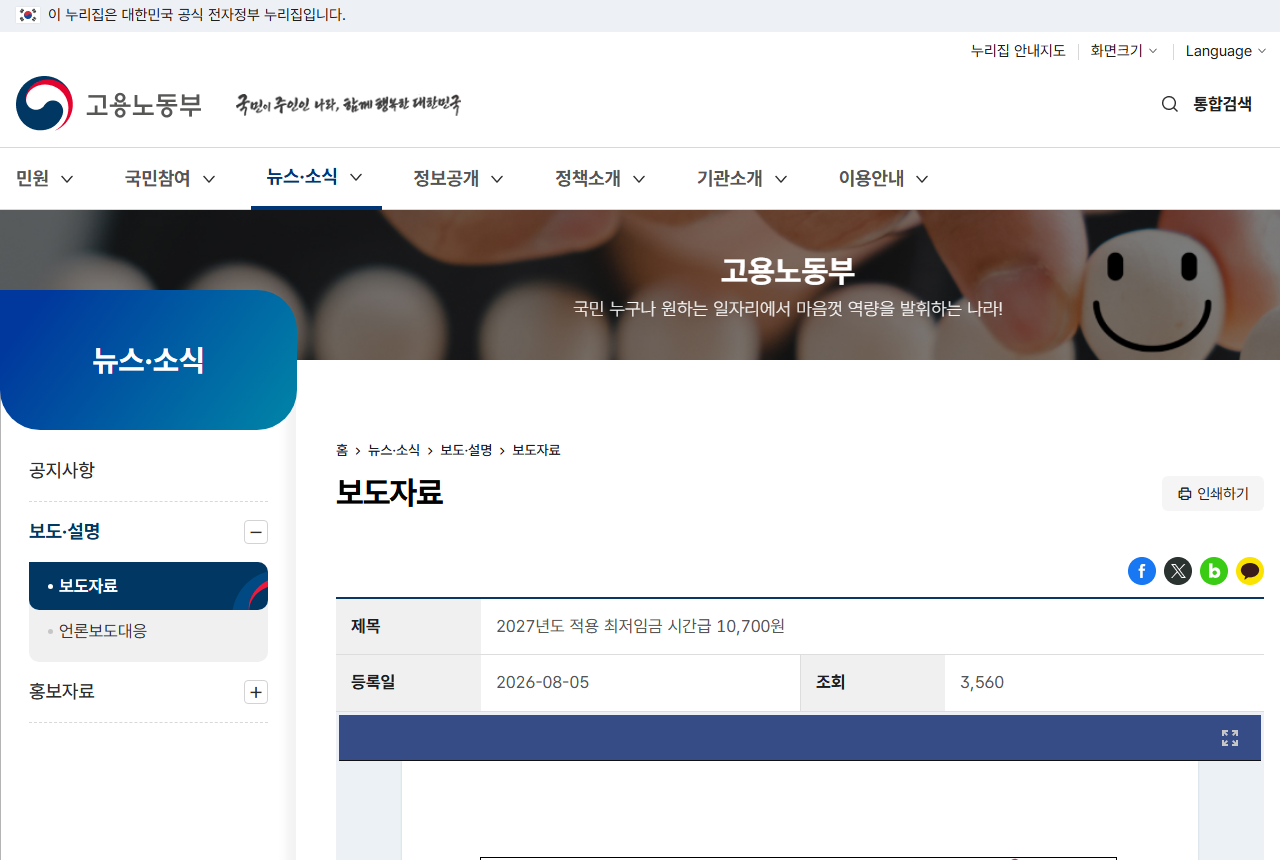Expand the 정보공개 menu
1280x860 pixels.
pos(458,179)
